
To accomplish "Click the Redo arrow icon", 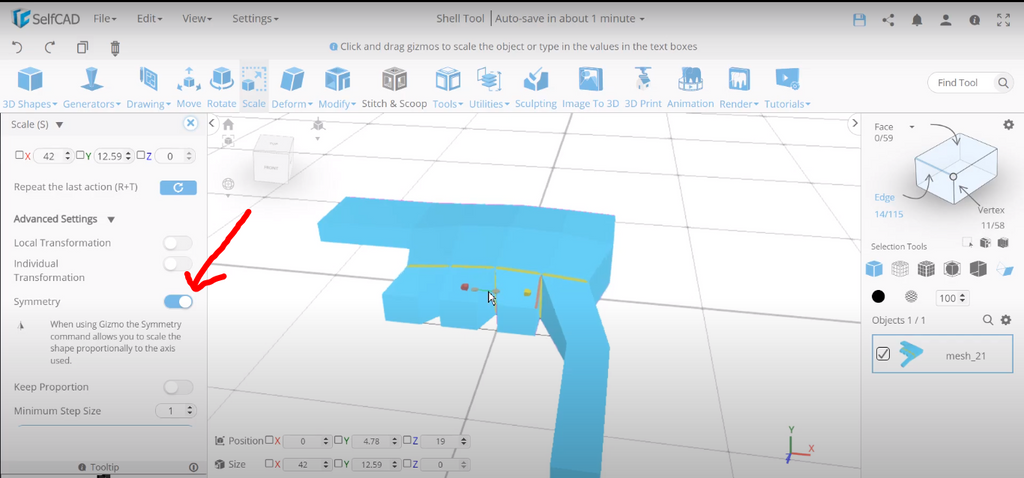I will (x=50, y=47).
